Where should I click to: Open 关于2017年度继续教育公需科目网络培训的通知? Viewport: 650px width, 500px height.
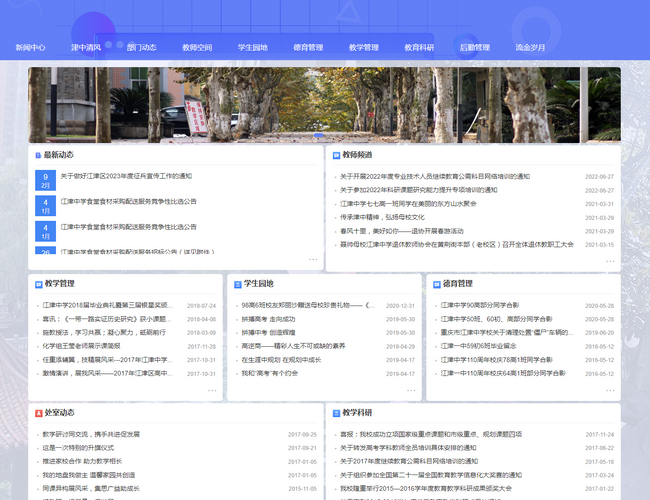tap(409, 461)
